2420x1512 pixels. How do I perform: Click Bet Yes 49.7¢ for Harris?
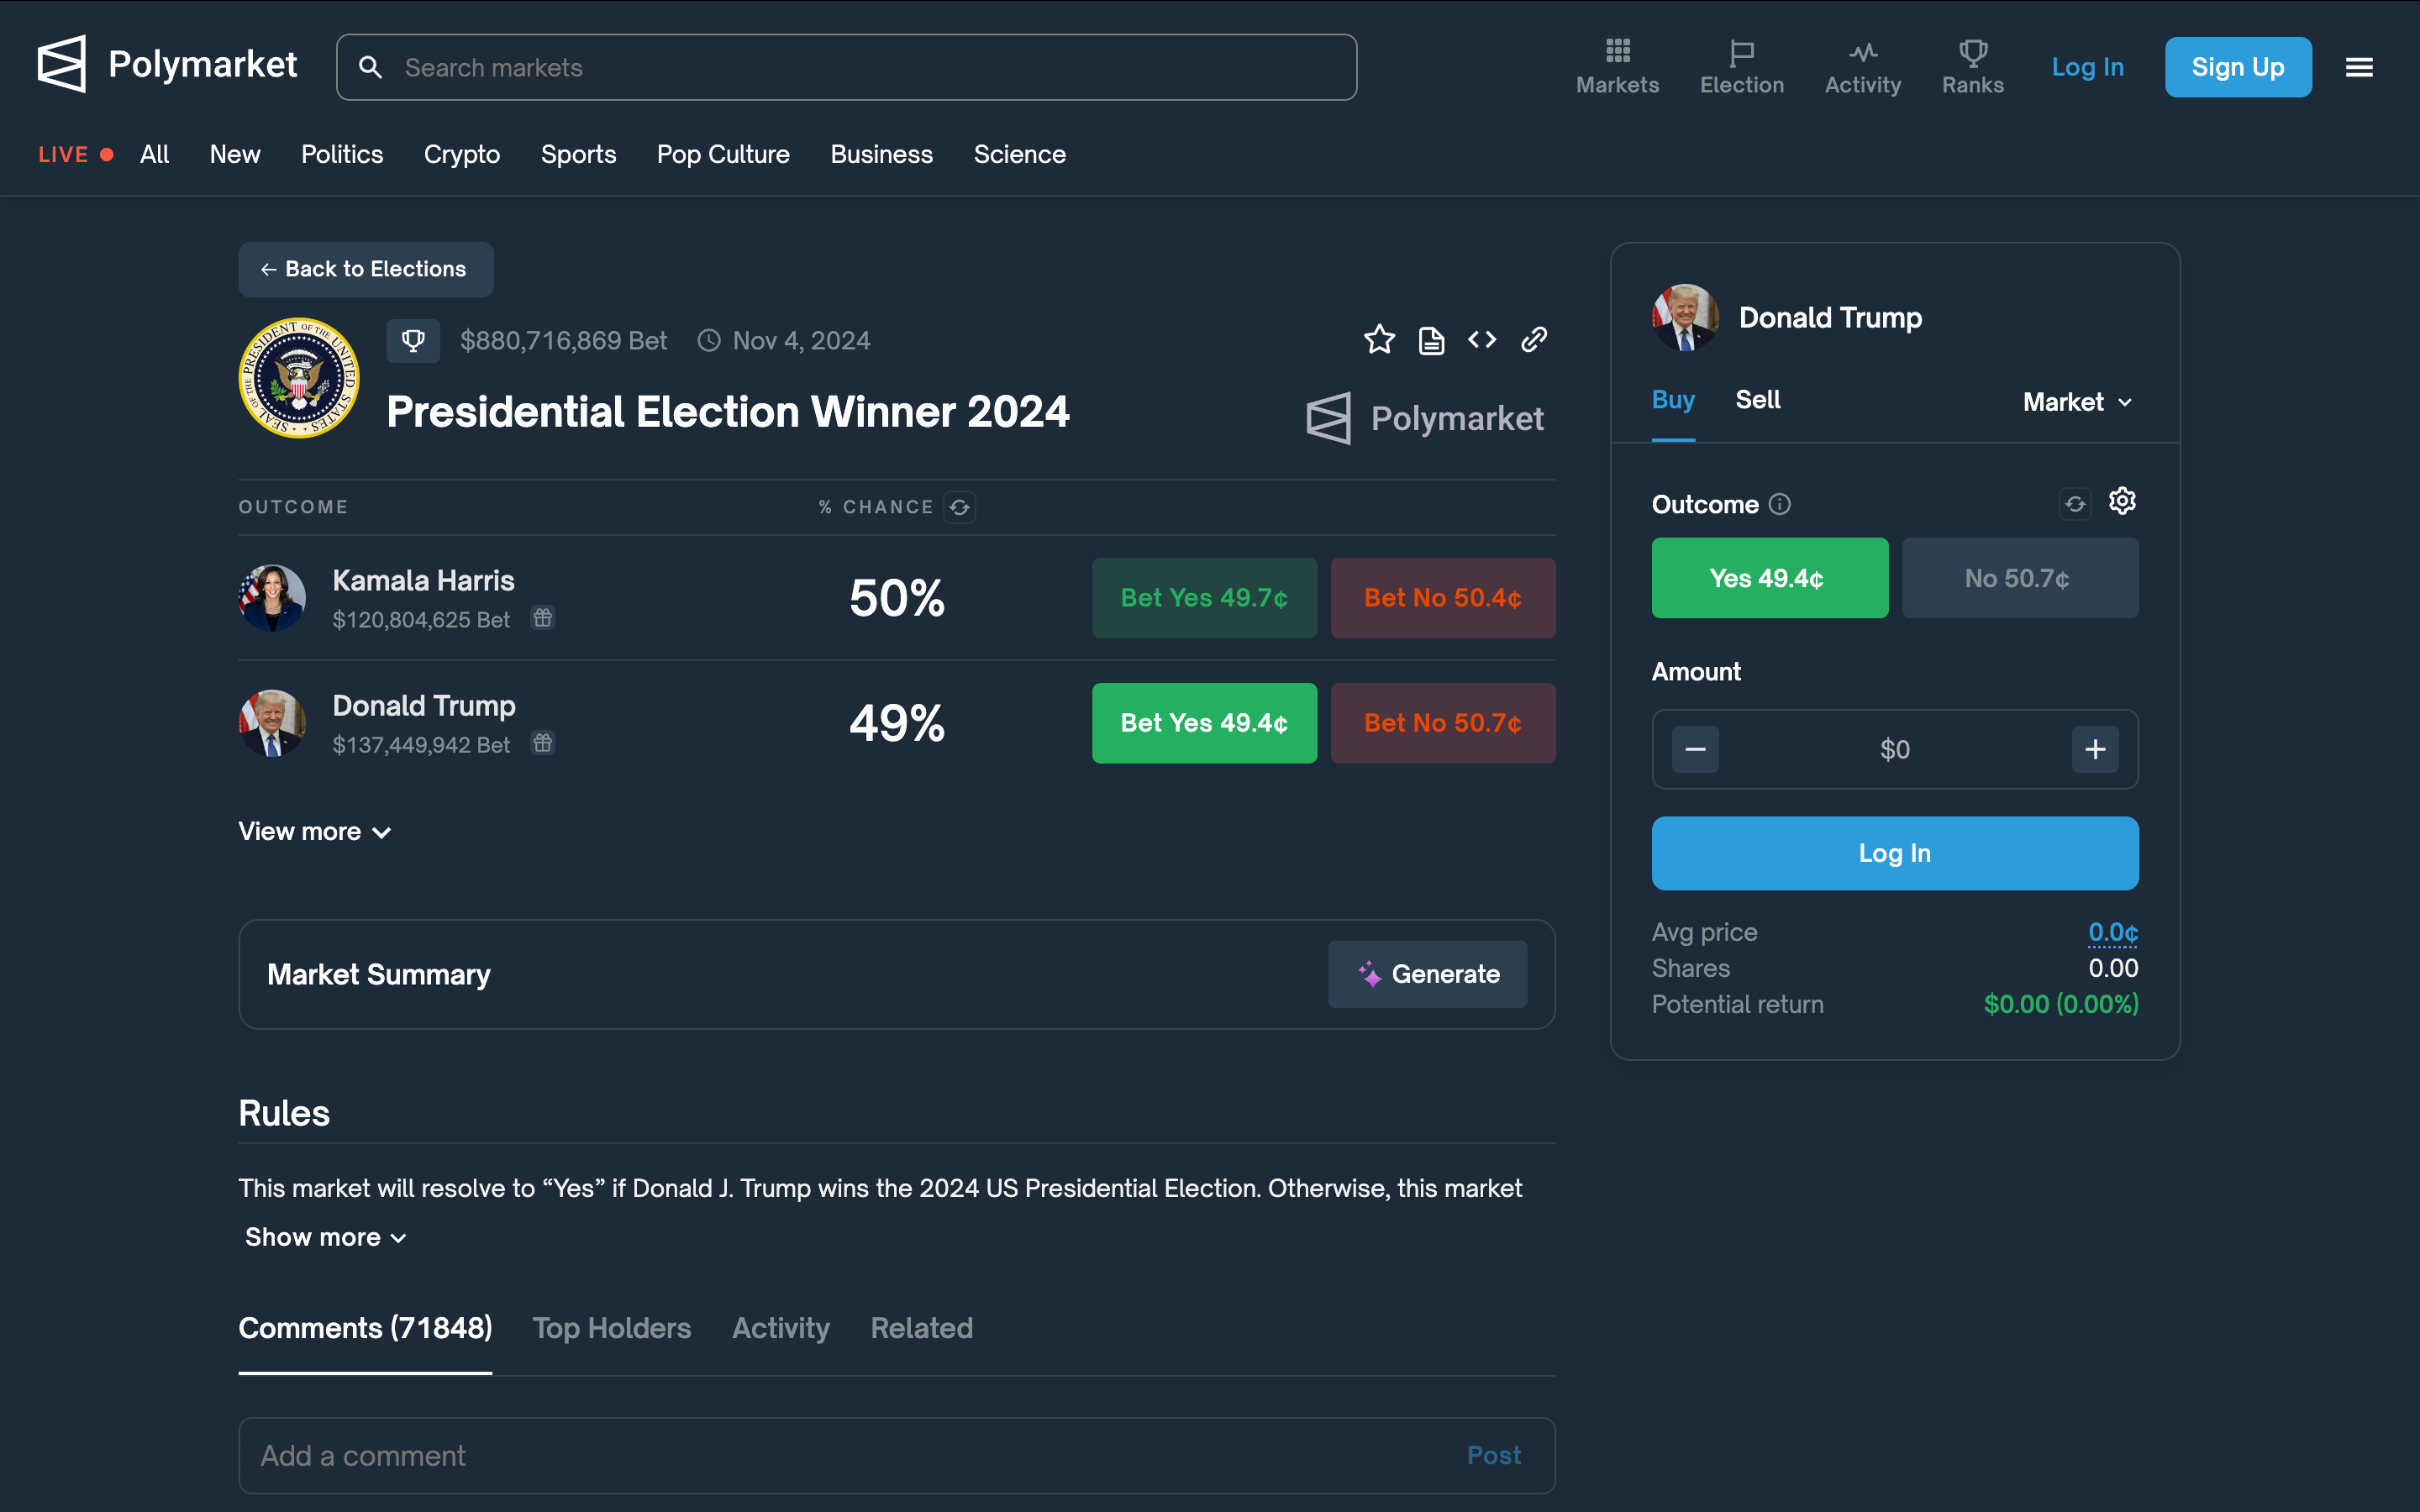[1203, 598]
